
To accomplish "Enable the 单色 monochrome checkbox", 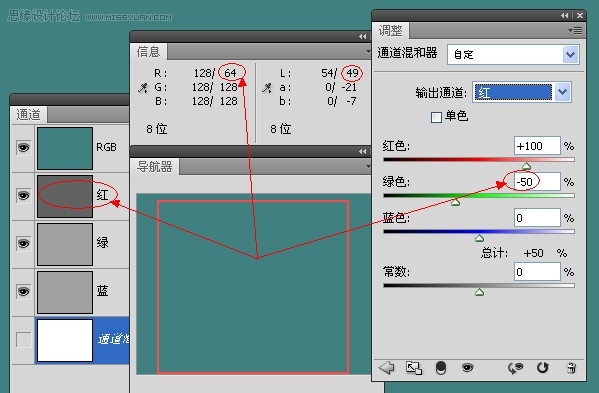I will pos(436,117).
